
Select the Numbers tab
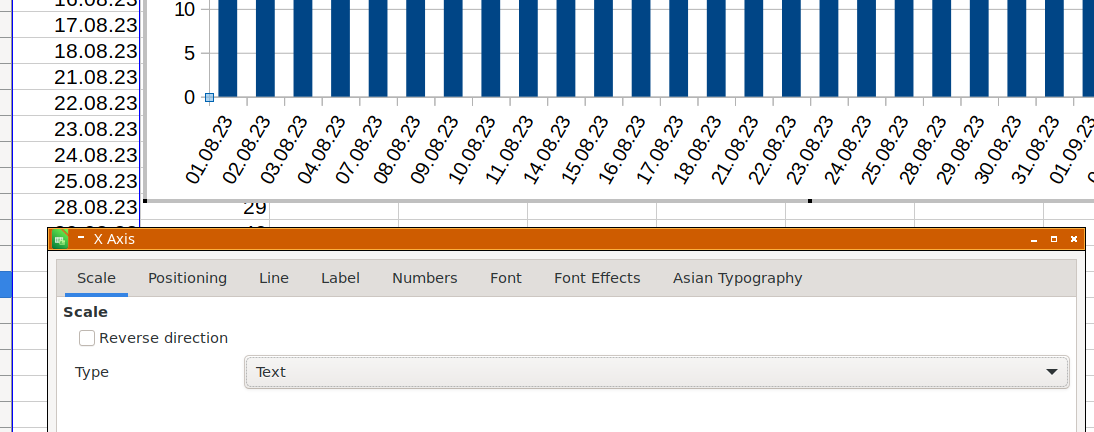click(424, 278)
